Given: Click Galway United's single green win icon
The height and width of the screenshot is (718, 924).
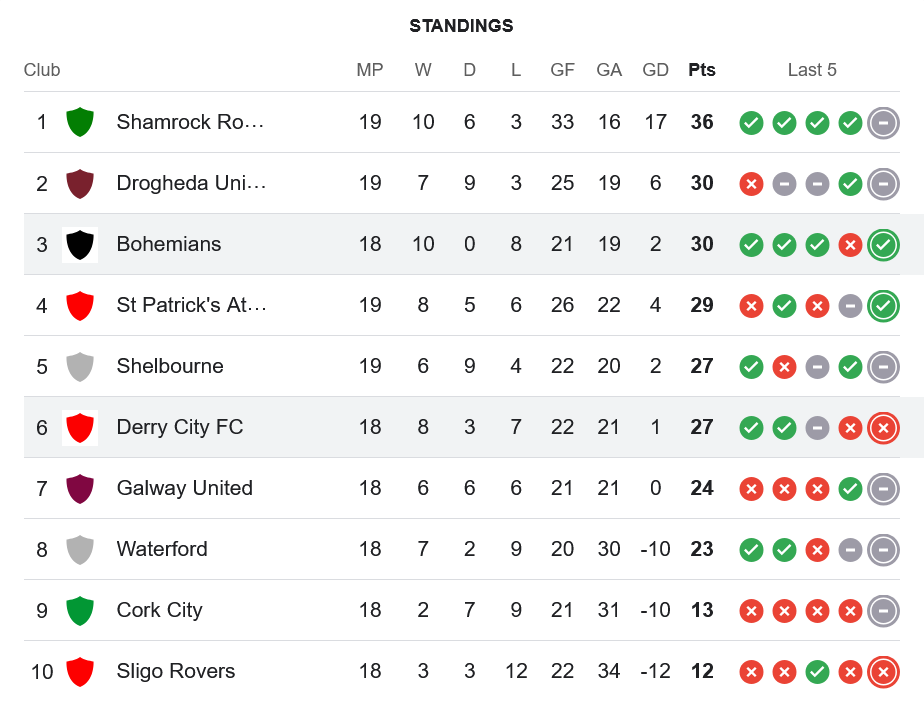Looking at the screenshot, I should (850, 489).
